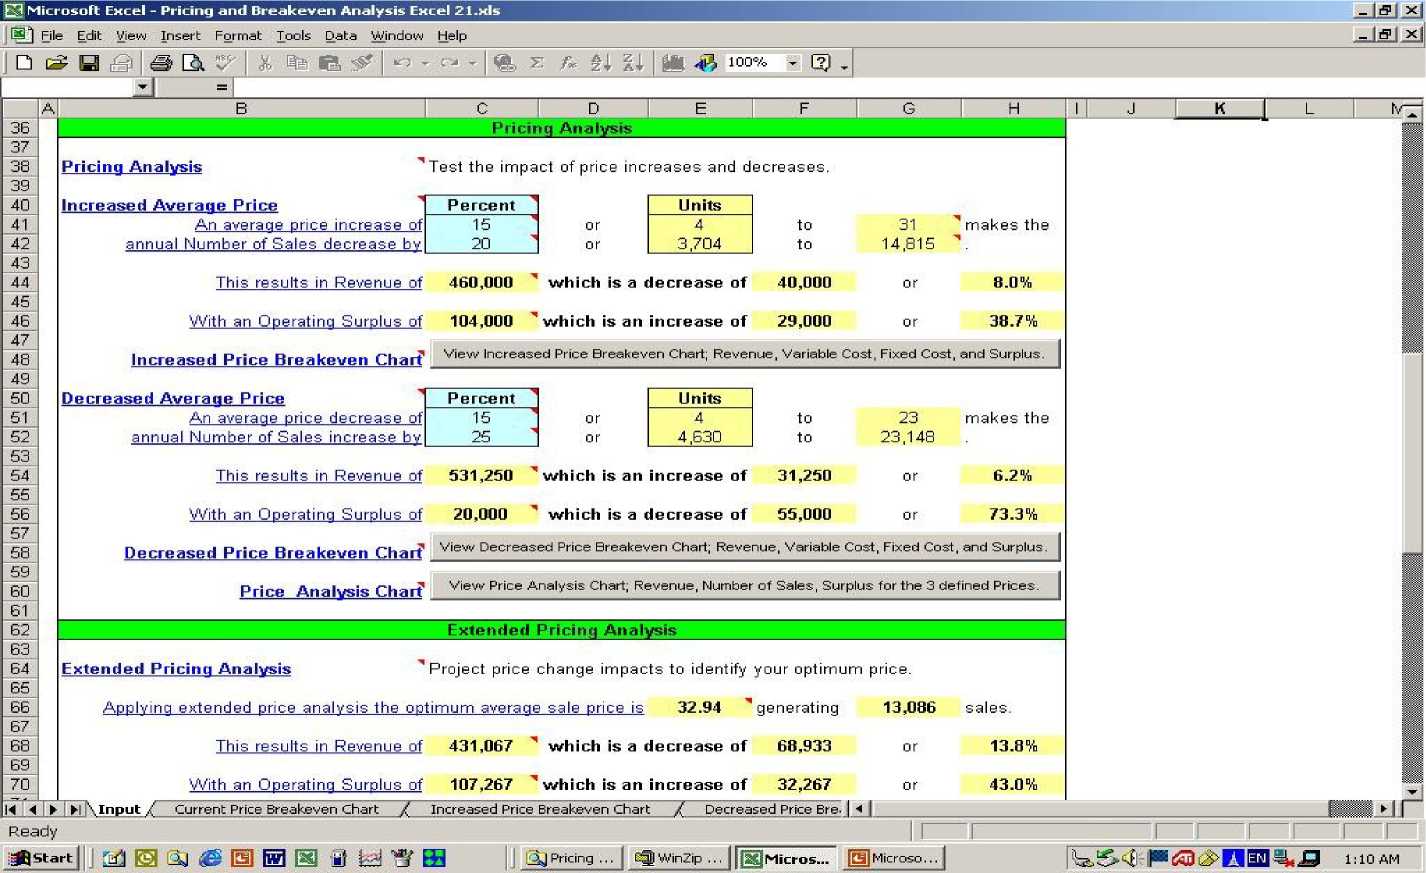Click the Cut scissors icon
Image resolution: width=1426 pixels, height=873 pixels.
click(x=265, y=63)
